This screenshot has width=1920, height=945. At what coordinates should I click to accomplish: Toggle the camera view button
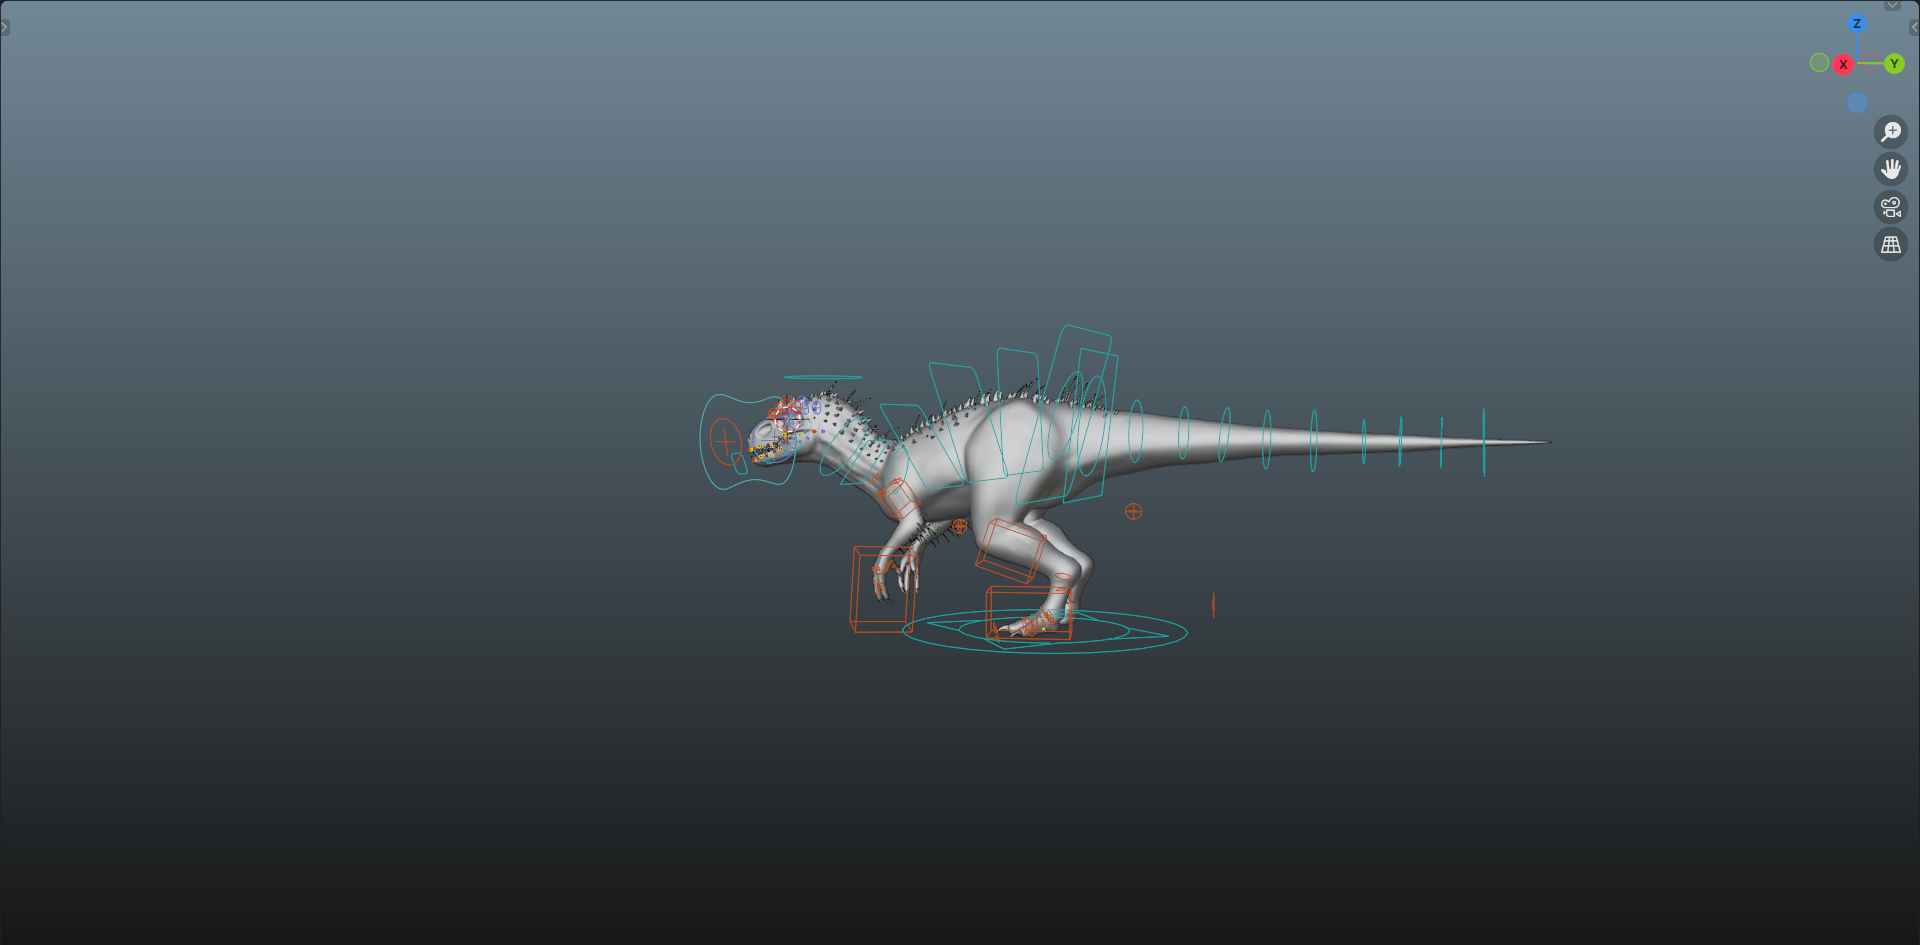pos(1891,207)
